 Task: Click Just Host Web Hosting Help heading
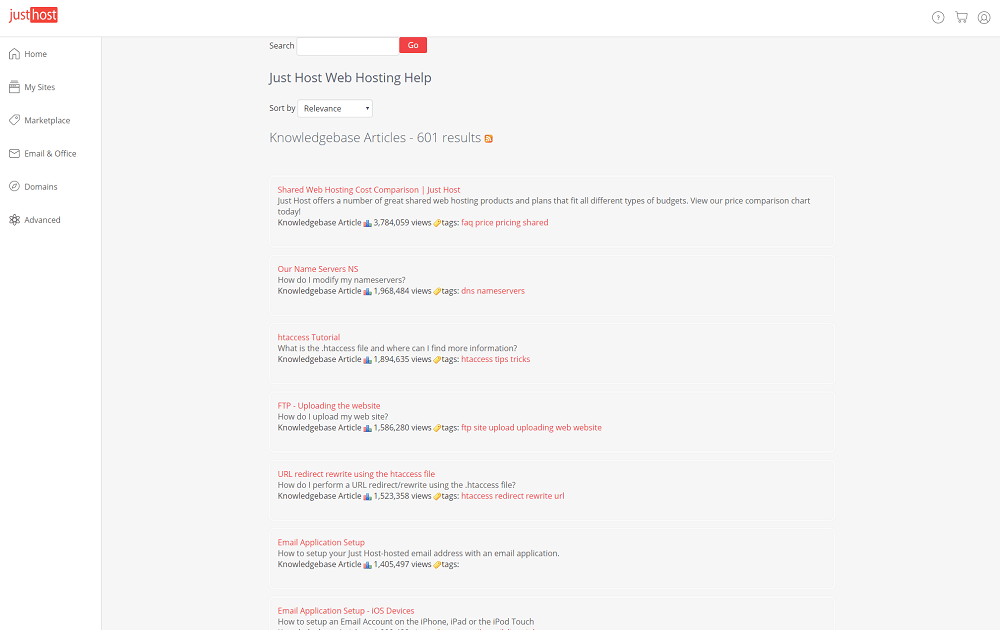tap(350, 78)
